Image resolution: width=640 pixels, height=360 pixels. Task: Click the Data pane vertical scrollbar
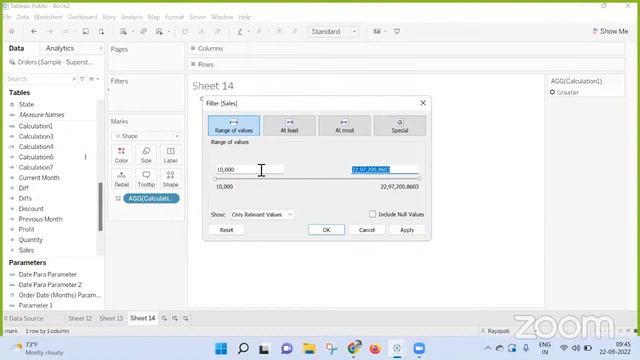click(x=100, y=206)
